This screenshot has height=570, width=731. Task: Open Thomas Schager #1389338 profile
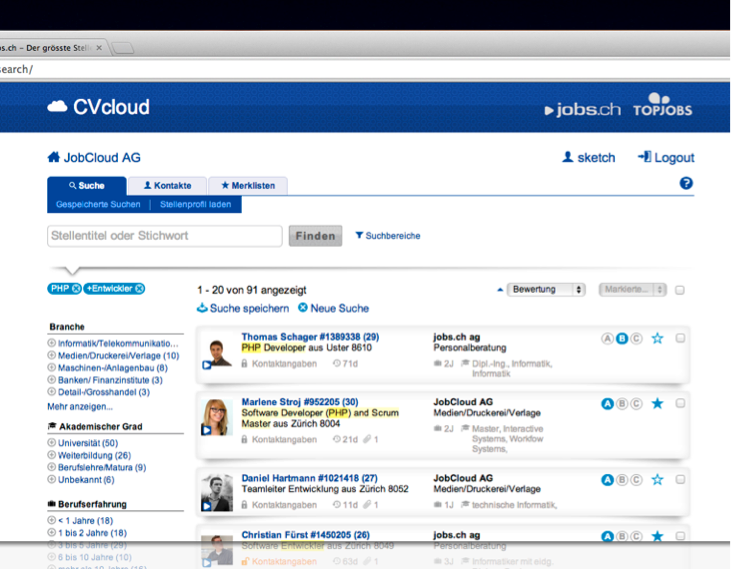click(310, 337)
